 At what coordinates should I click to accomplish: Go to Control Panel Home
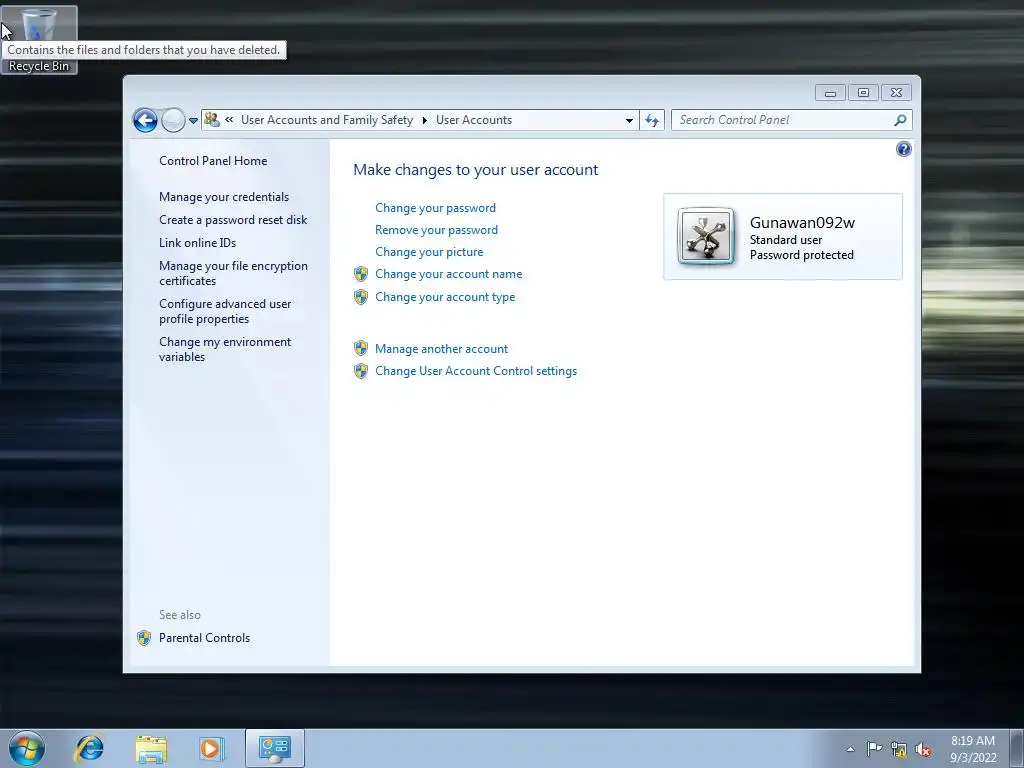click(213, 161)
